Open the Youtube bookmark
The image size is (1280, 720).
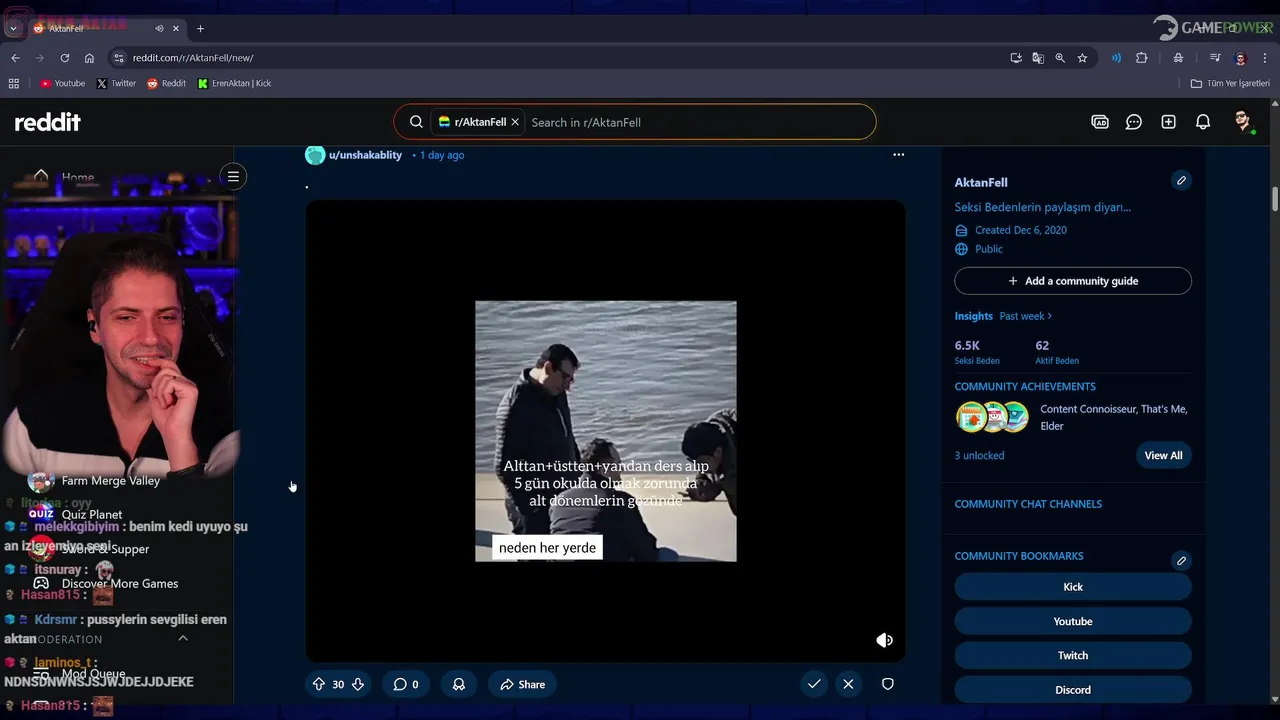point(63,83)
